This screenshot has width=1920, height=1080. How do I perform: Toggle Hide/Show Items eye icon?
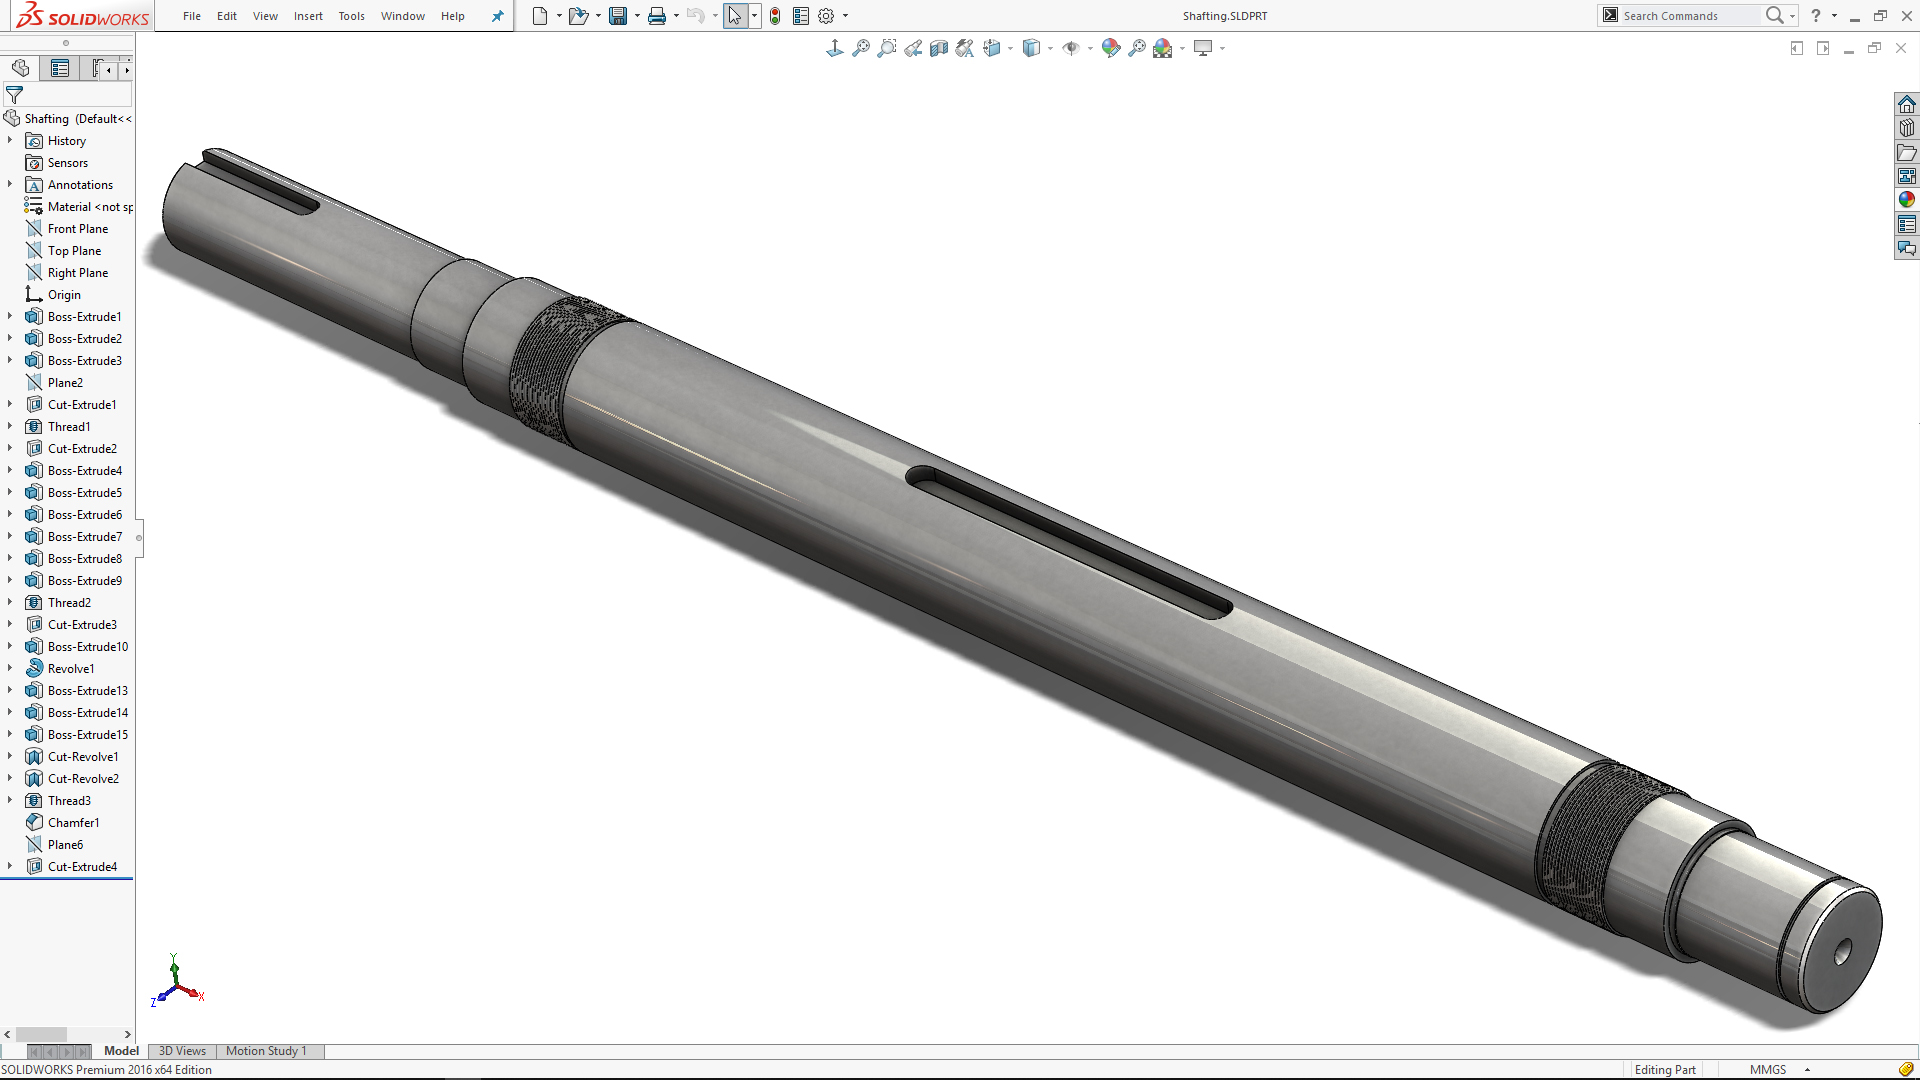[1070, 48]
